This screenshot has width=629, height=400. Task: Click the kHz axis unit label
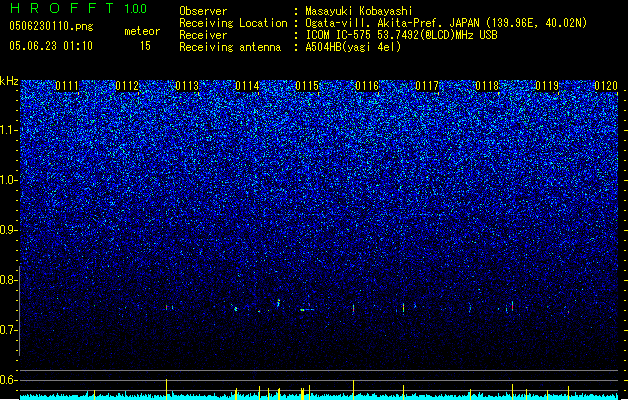[x=9, y=81]
